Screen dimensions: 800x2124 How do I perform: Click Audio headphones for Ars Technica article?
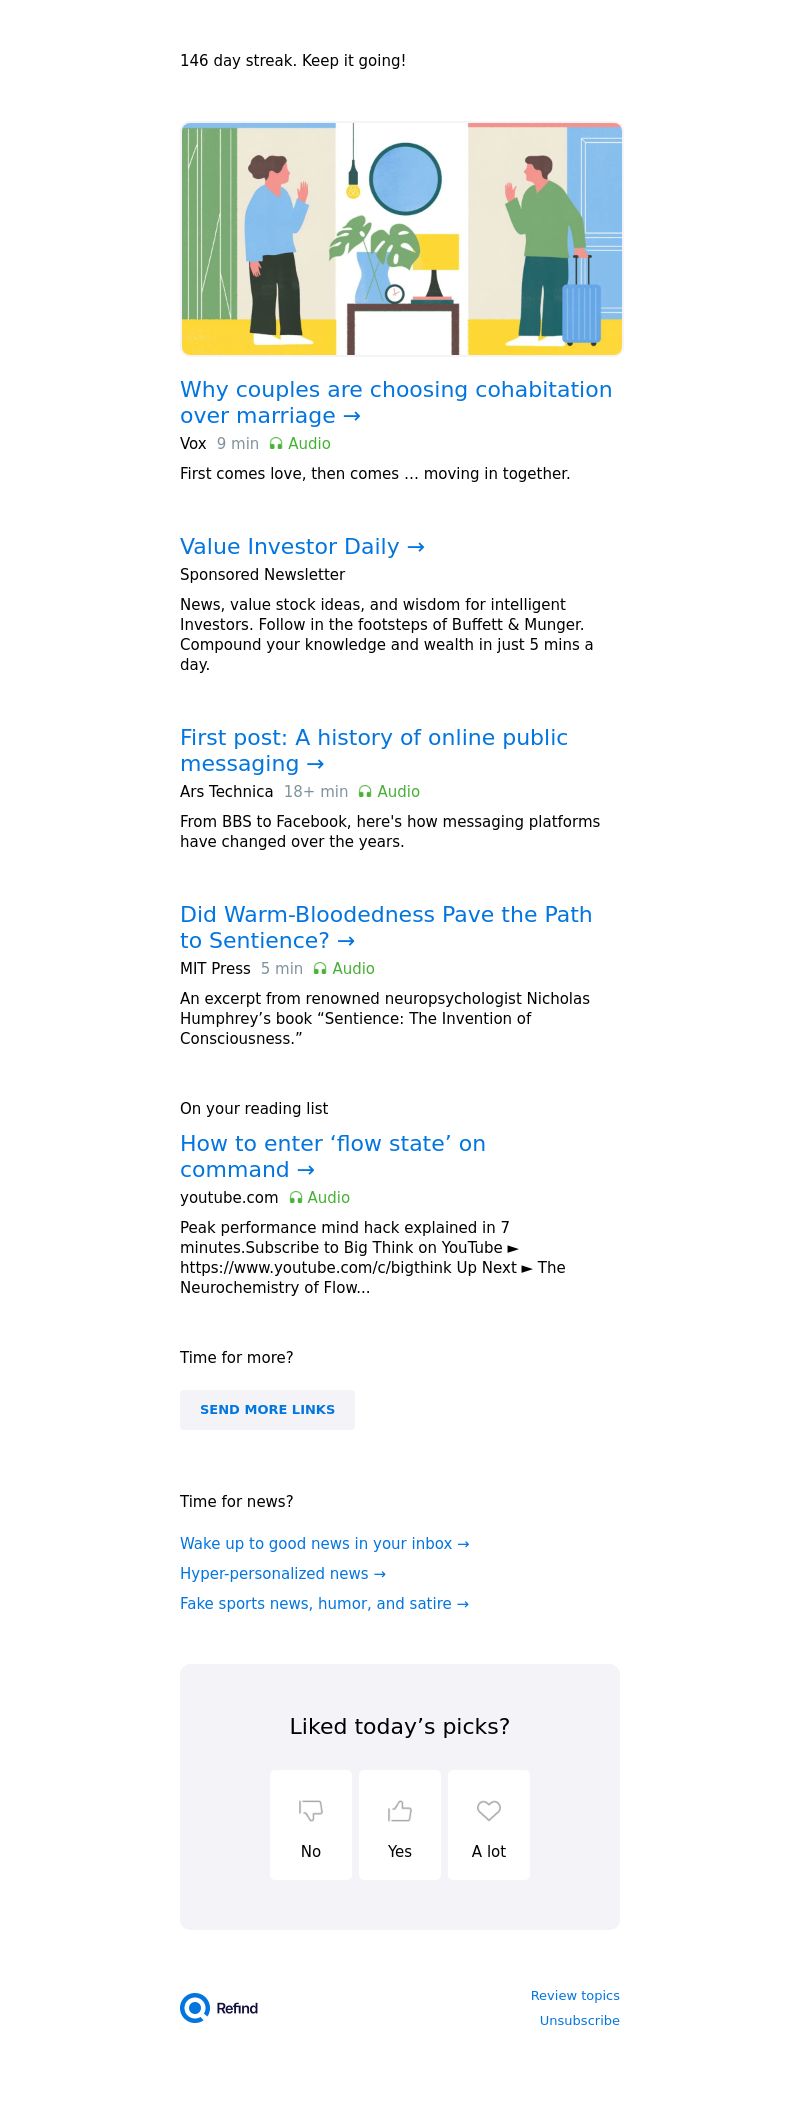click(365, 792)
